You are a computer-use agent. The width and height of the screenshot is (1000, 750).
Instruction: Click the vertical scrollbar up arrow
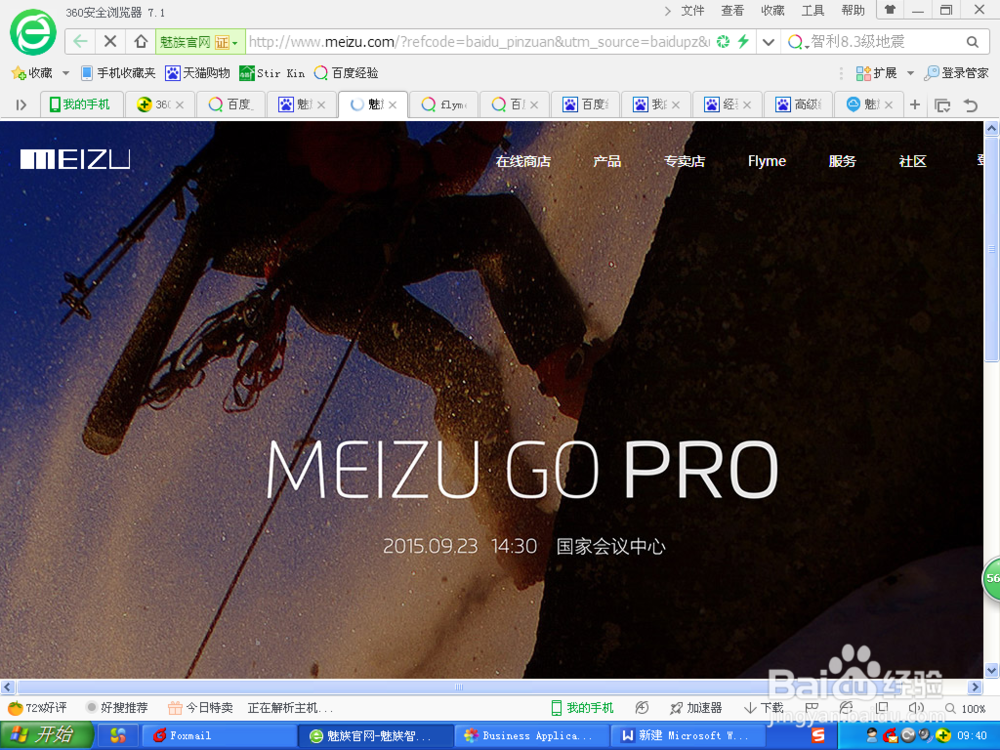pyautogui.click(x=992, y=129)
